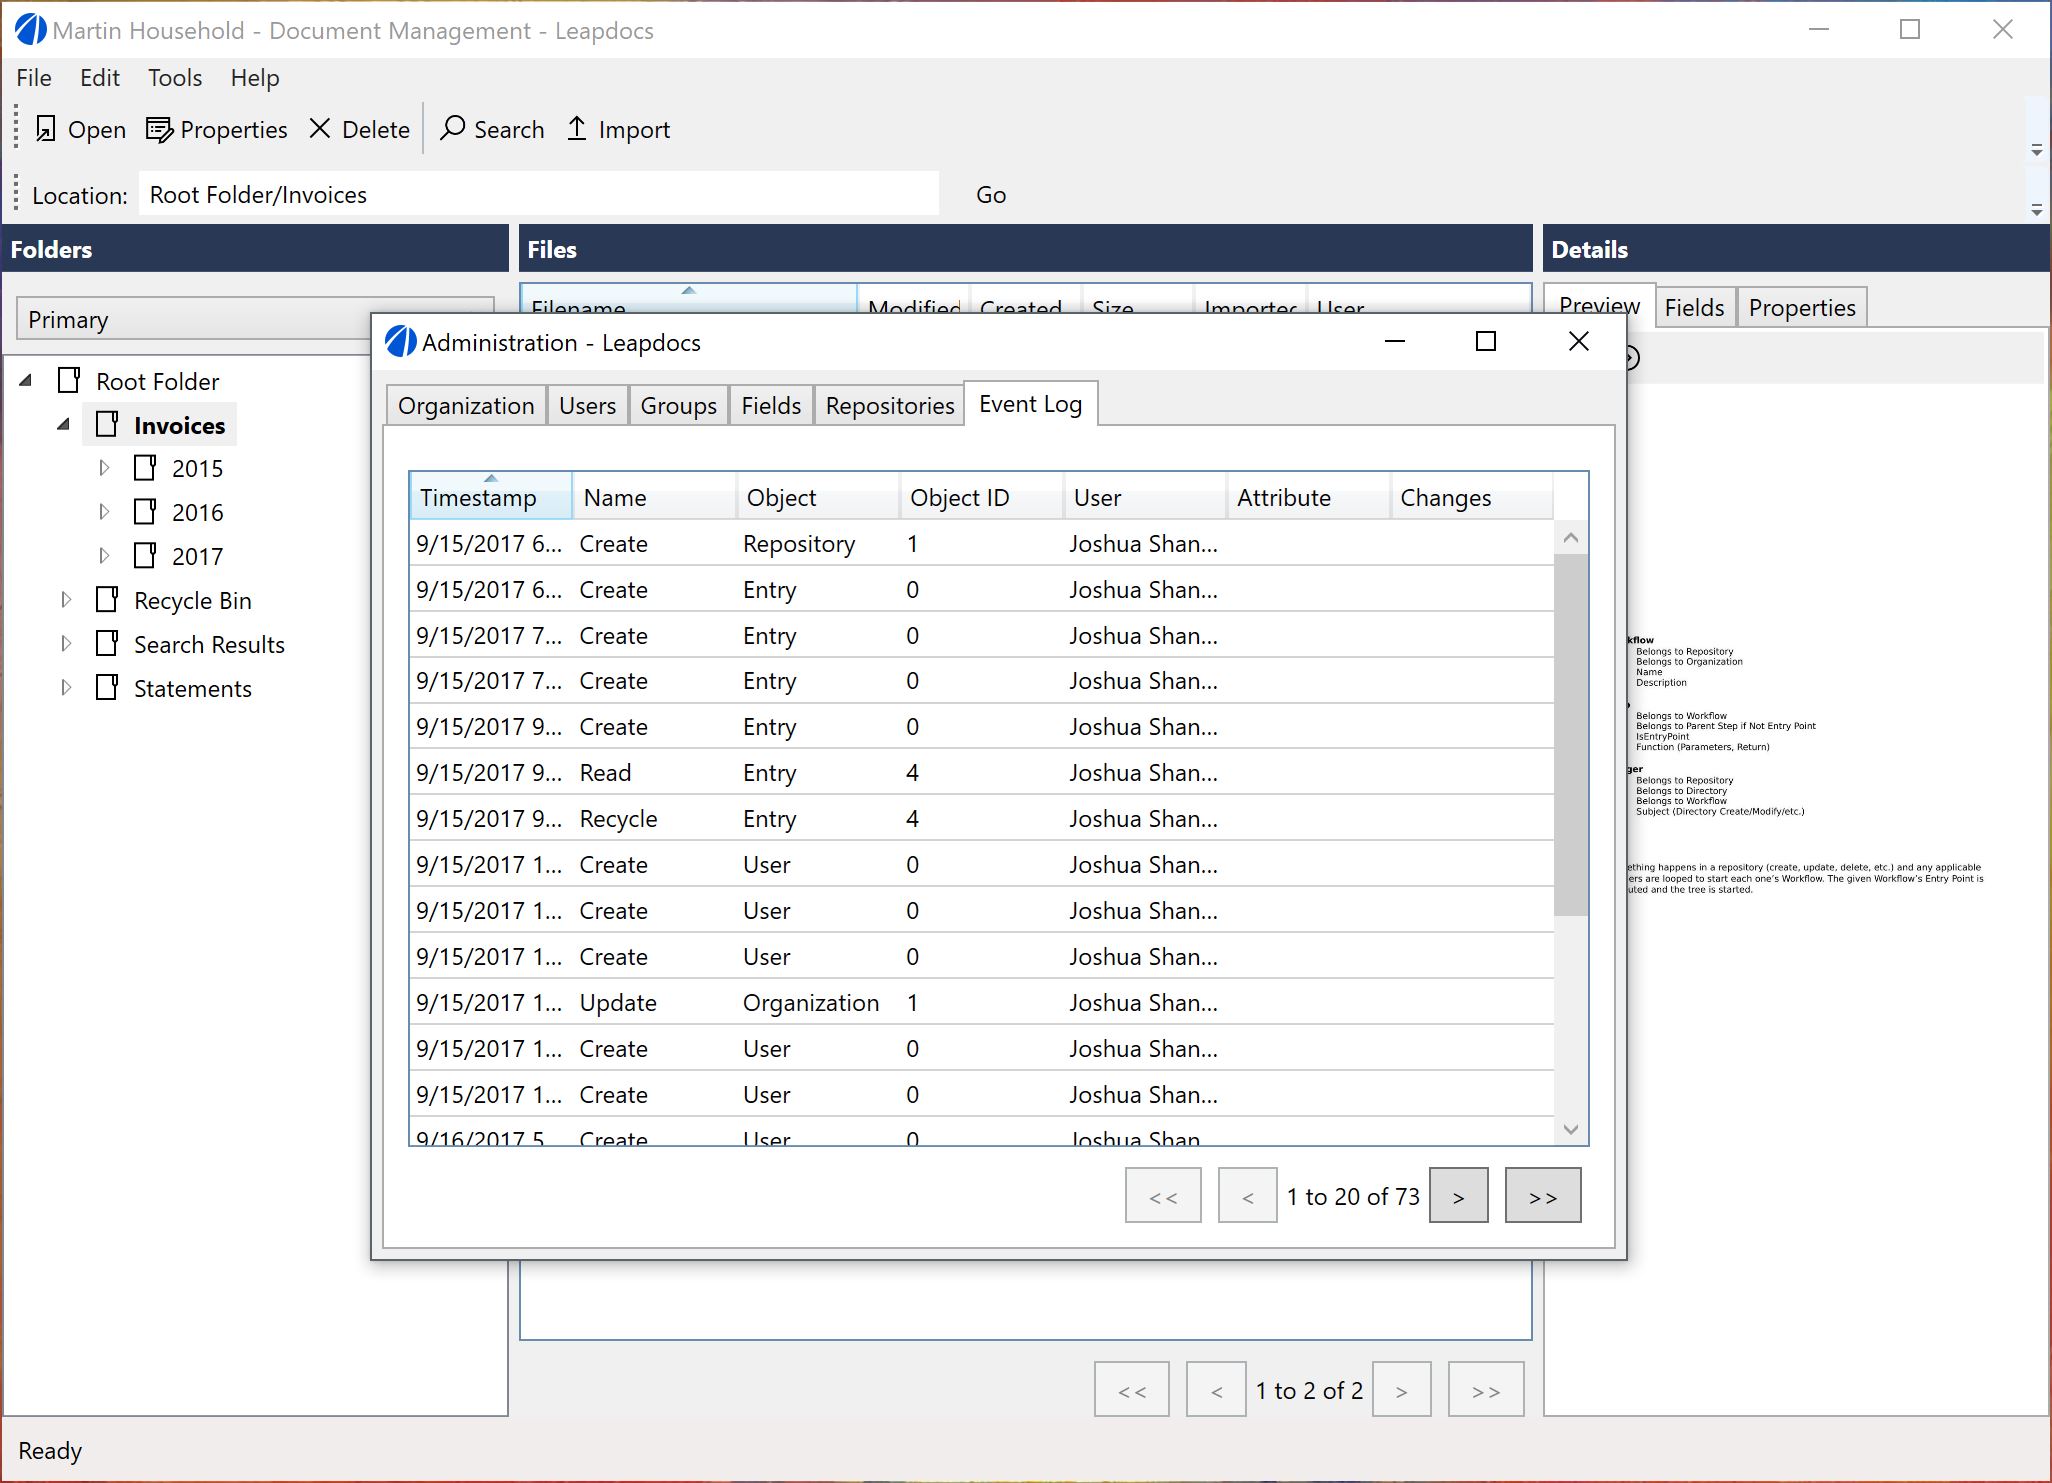This screenshot has height=1483, width=2052.
Task: Sort by the Timestamp column header
Action: coord(491,496)
